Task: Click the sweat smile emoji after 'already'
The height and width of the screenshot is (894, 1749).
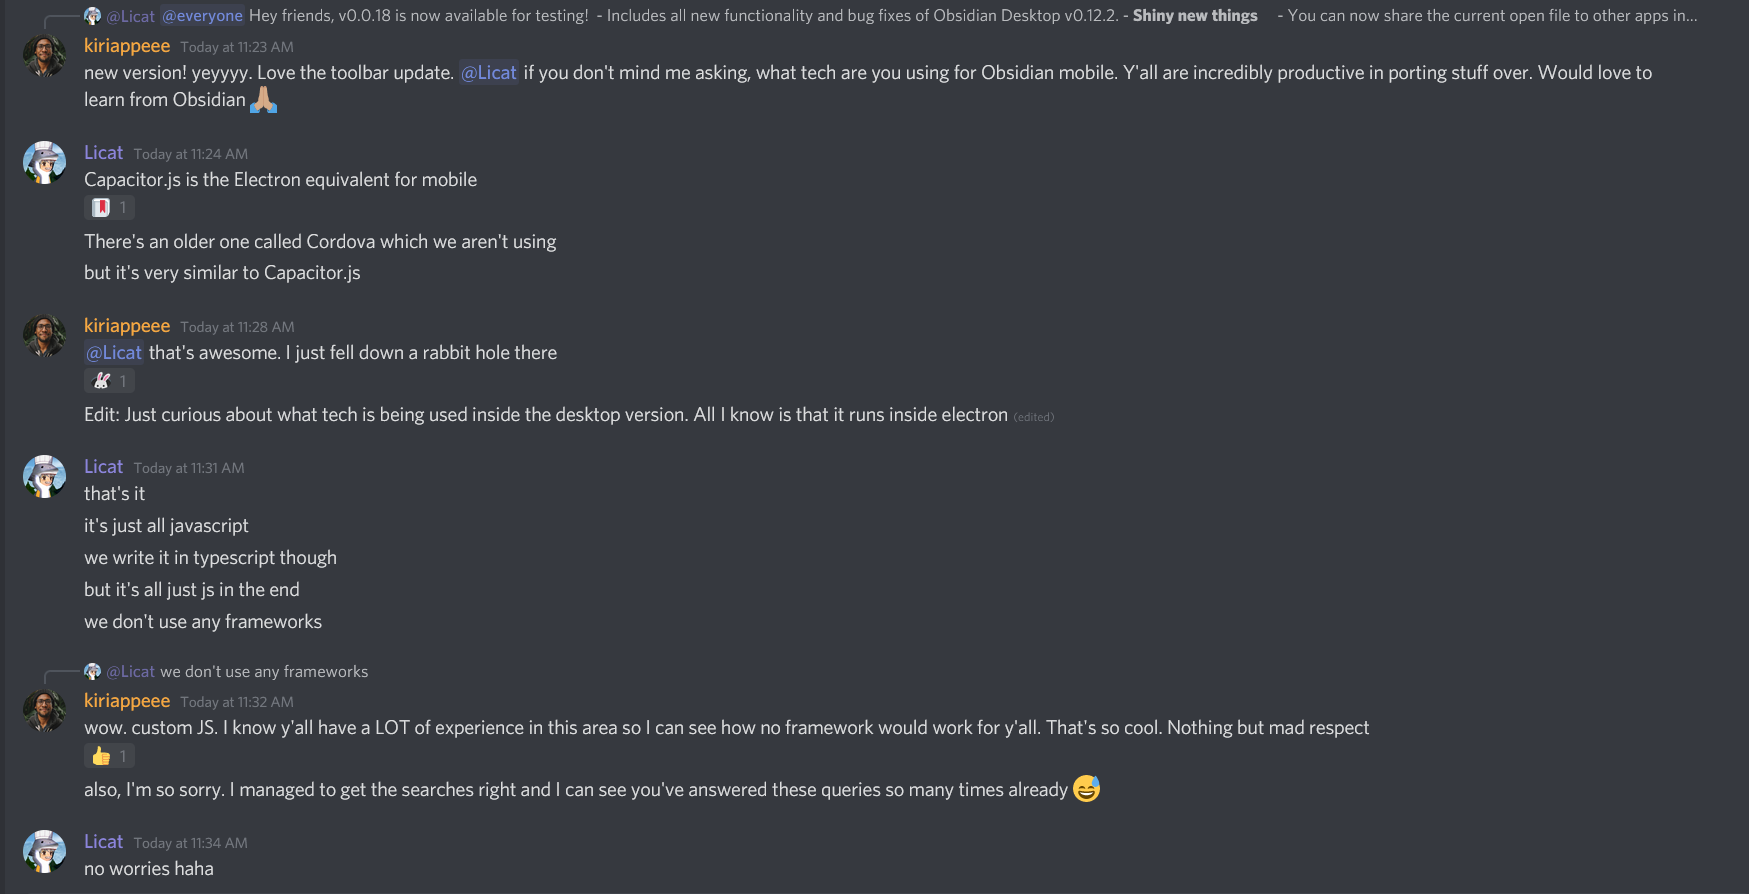Action: 1086,789
